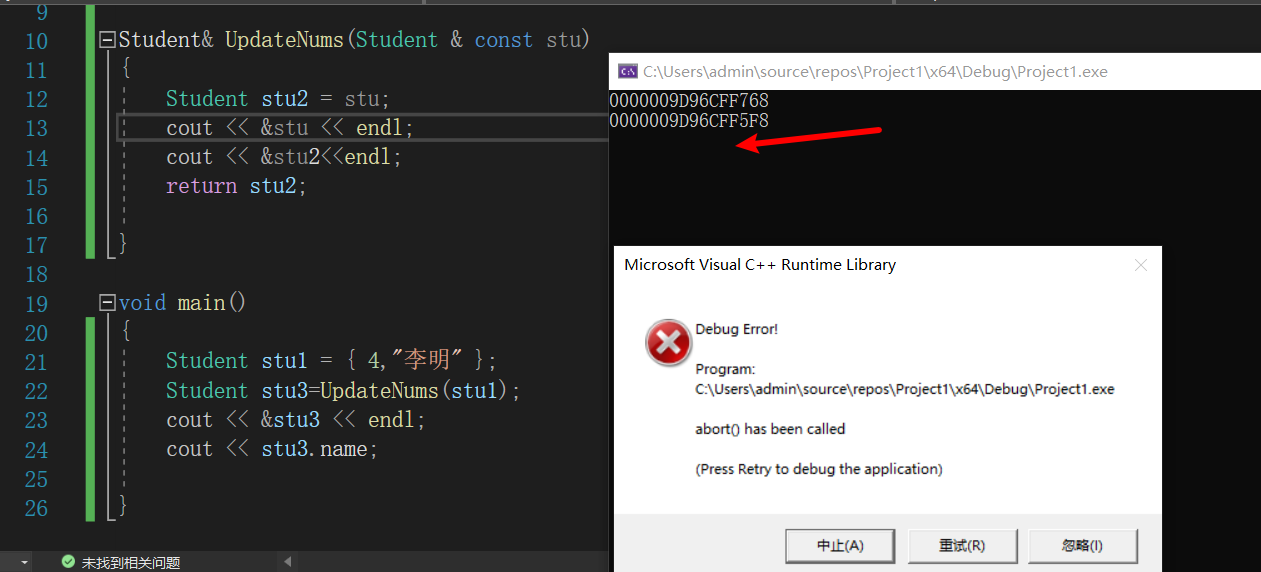Click '(Press Retry to debug the application)' text

819,469
